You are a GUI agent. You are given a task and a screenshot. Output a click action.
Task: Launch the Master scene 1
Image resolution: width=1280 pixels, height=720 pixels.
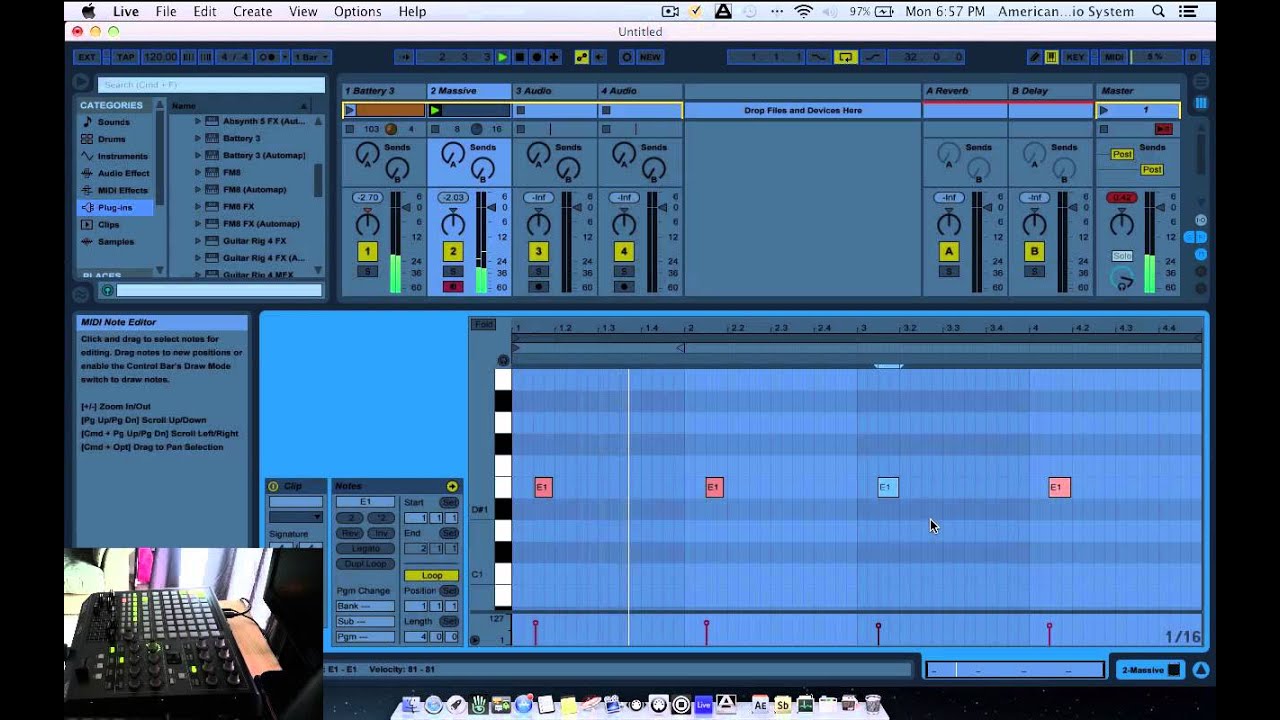pyautogui.click(x=1104, y=110)
